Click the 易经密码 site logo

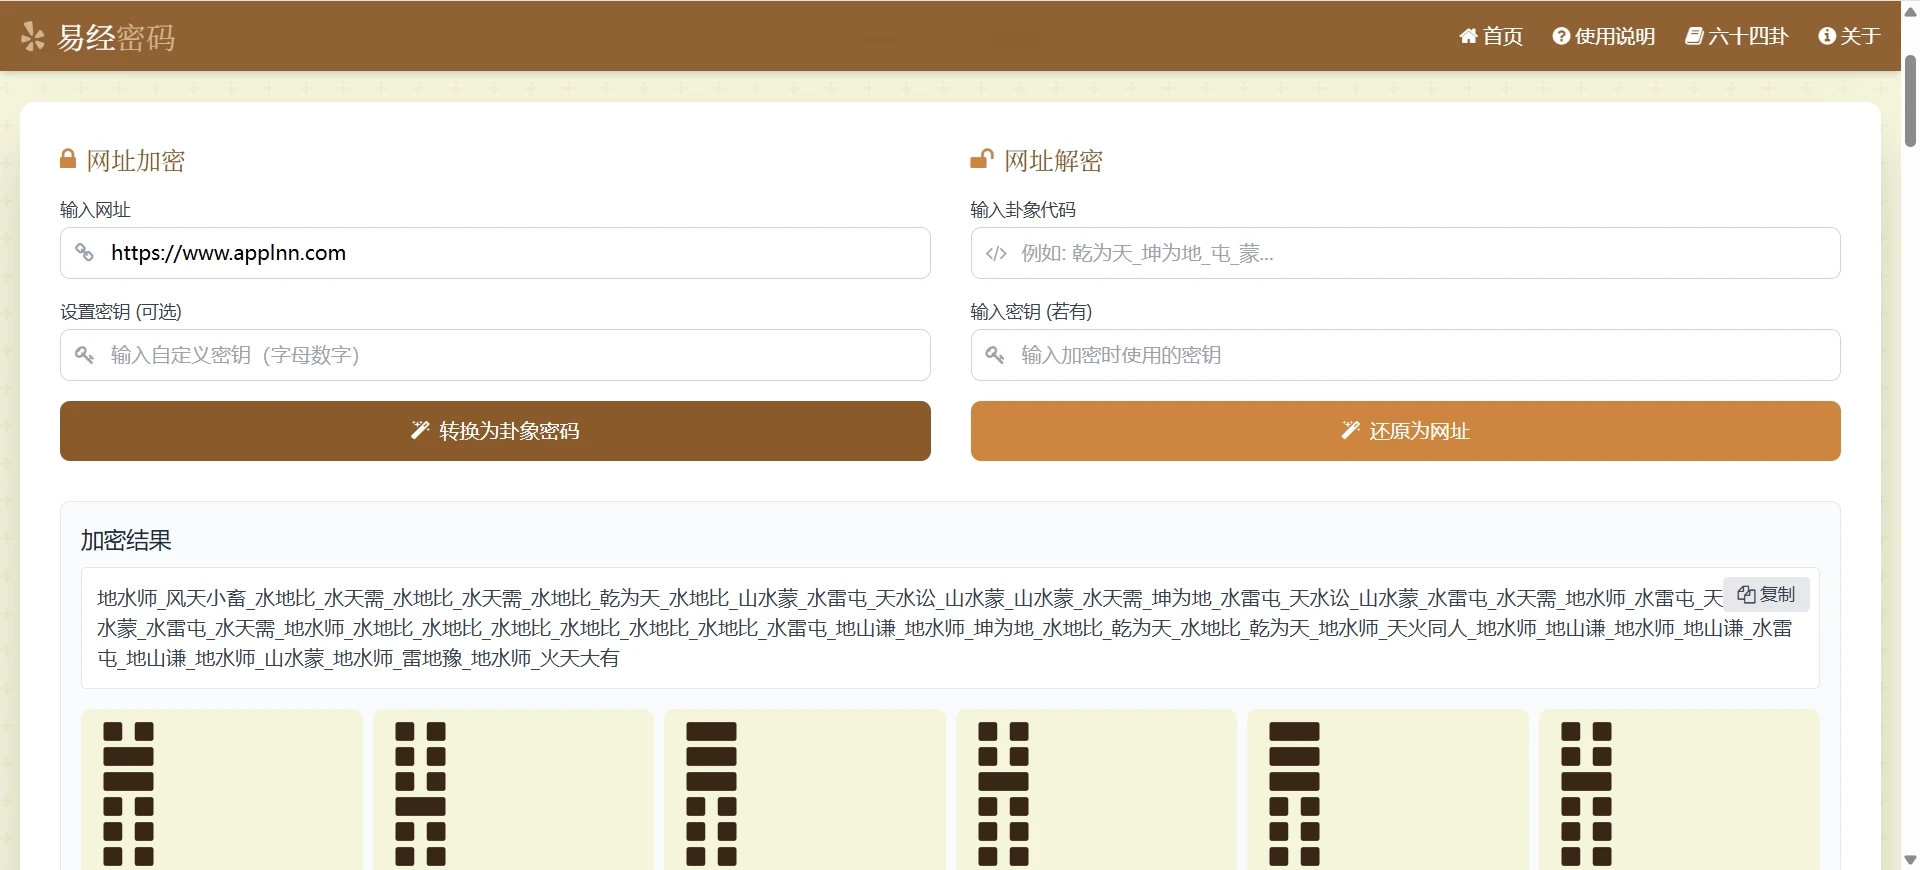point(98,37)
